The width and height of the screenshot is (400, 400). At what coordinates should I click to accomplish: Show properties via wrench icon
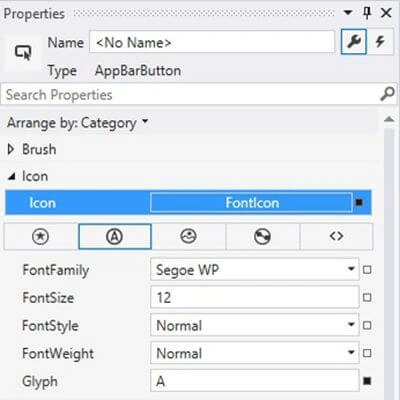[354, 42]
